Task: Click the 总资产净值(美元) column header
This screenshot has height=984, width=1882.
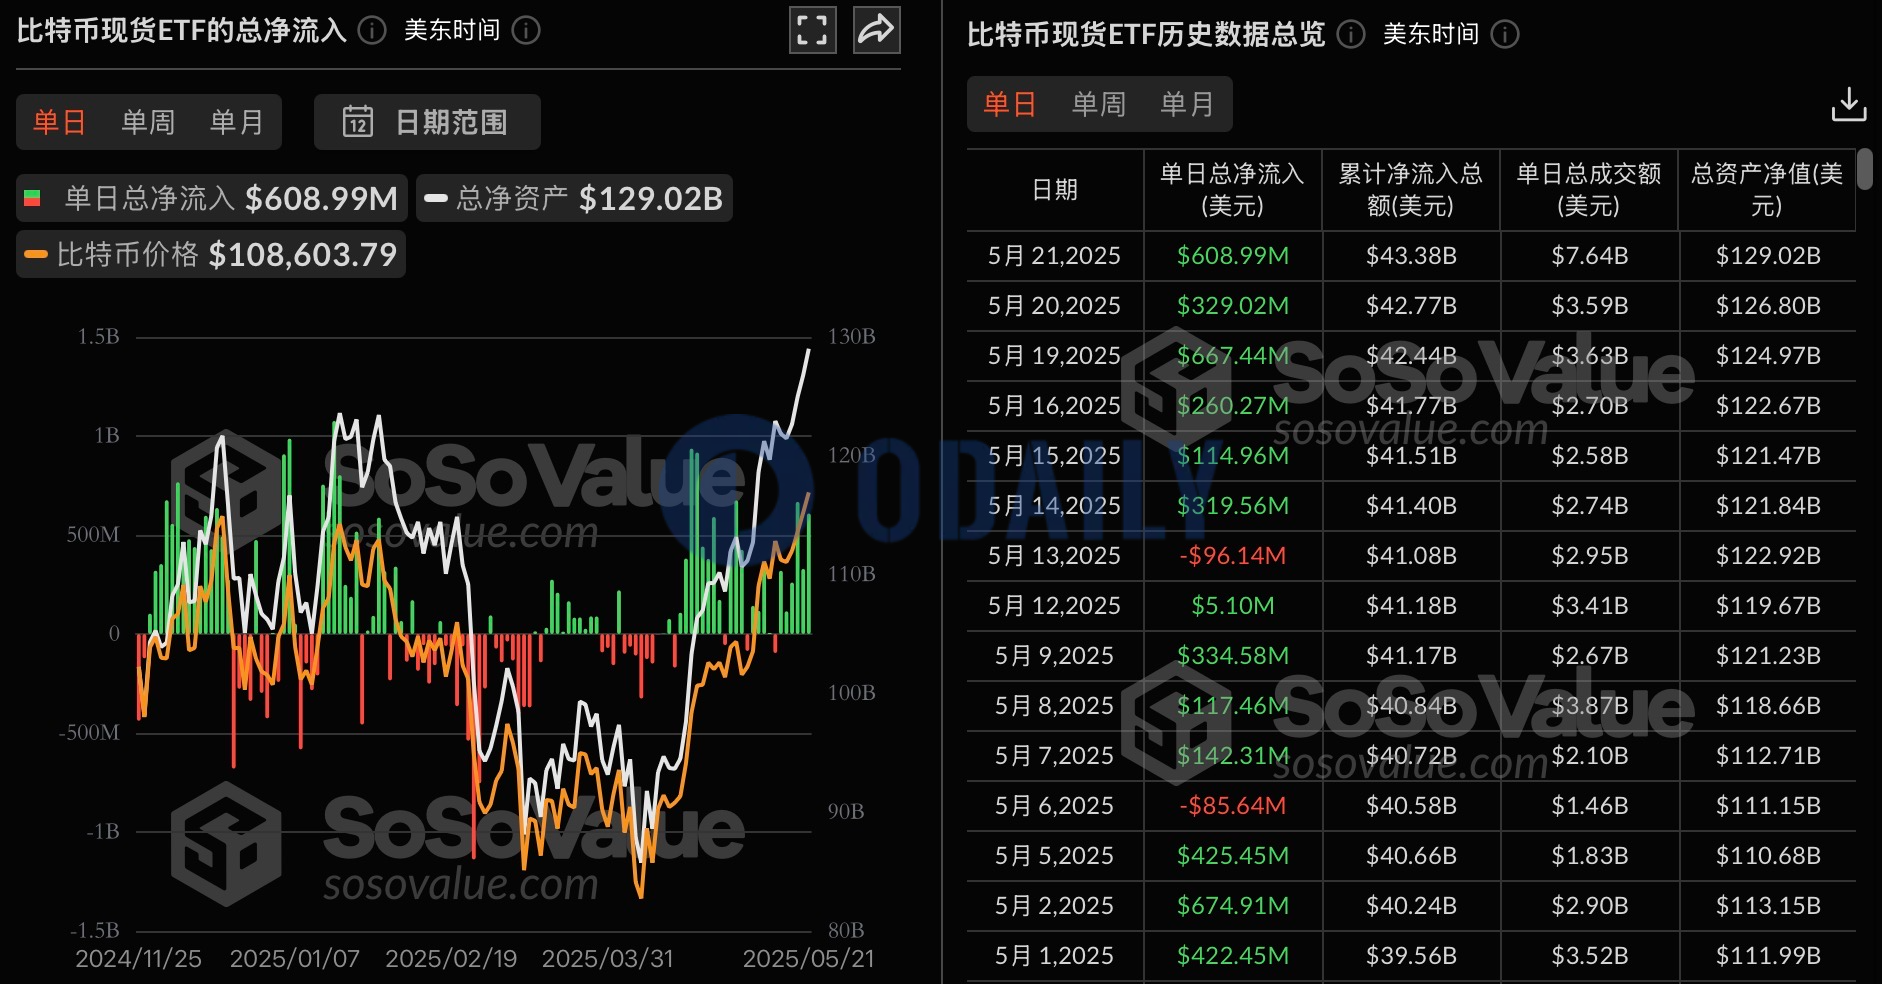Action: [x=1766, y=190]
